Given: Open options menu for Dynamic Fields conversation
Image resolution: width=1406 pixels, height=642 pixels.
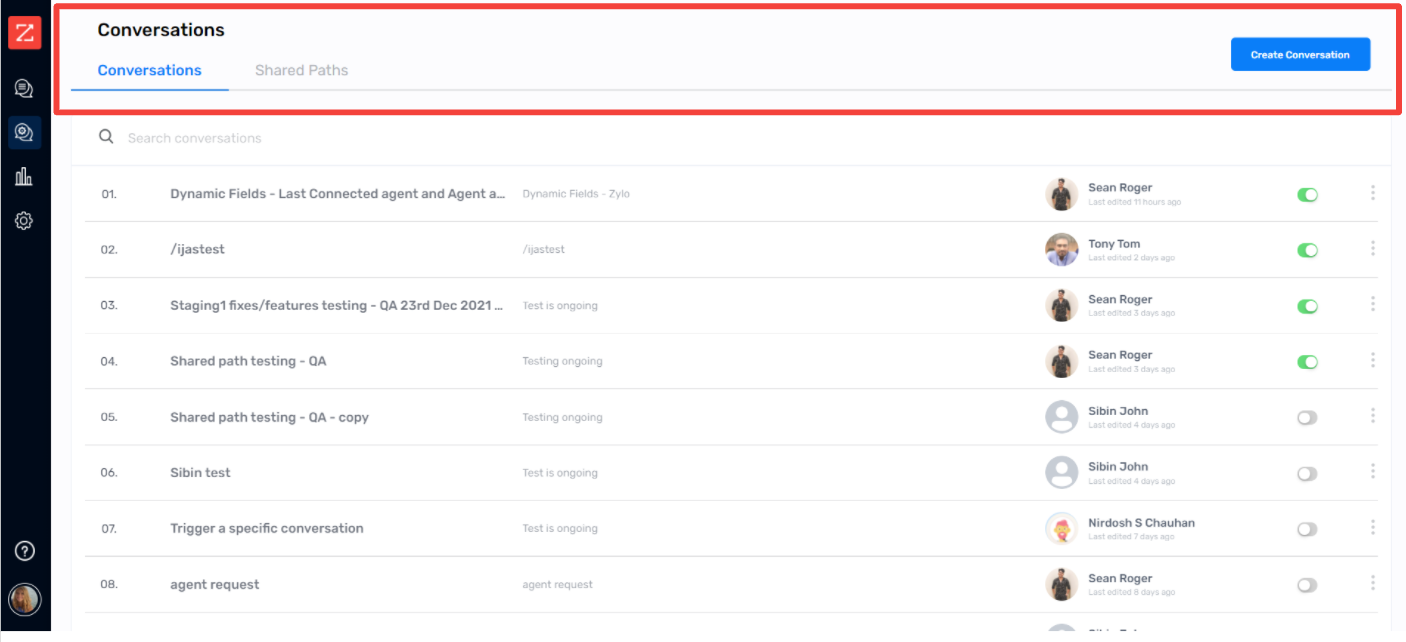Looking at the screenshot, I should (x=1372, y=194).
